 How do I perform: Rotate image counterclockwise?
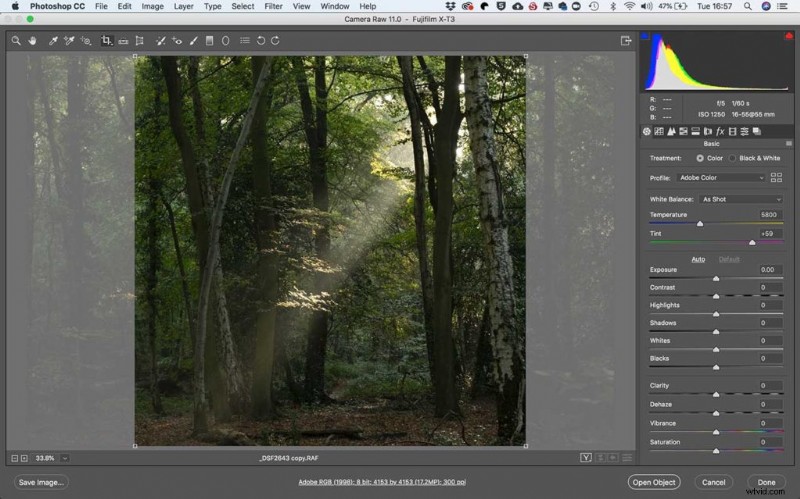click(261, 41)
